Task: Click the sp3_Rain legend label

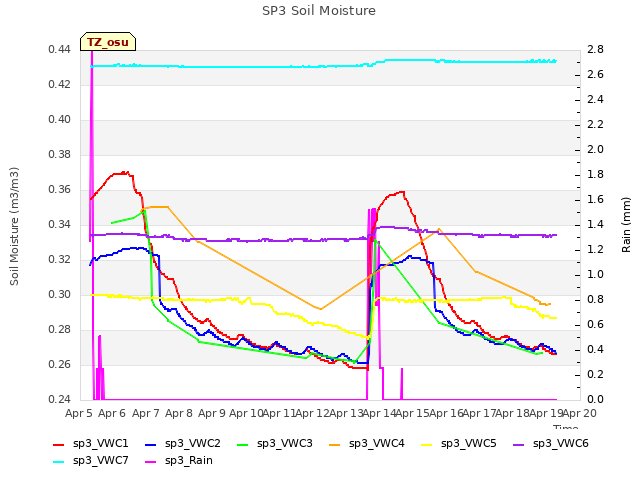Action: 189,460
